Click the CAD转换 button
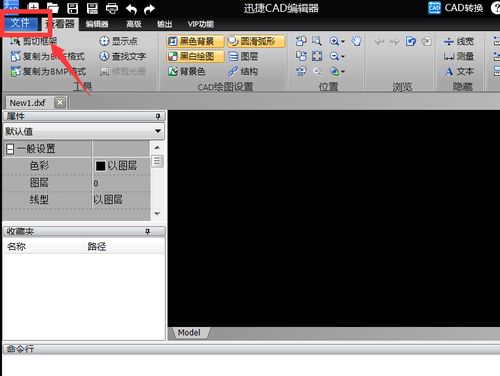 tap(456, 8)
